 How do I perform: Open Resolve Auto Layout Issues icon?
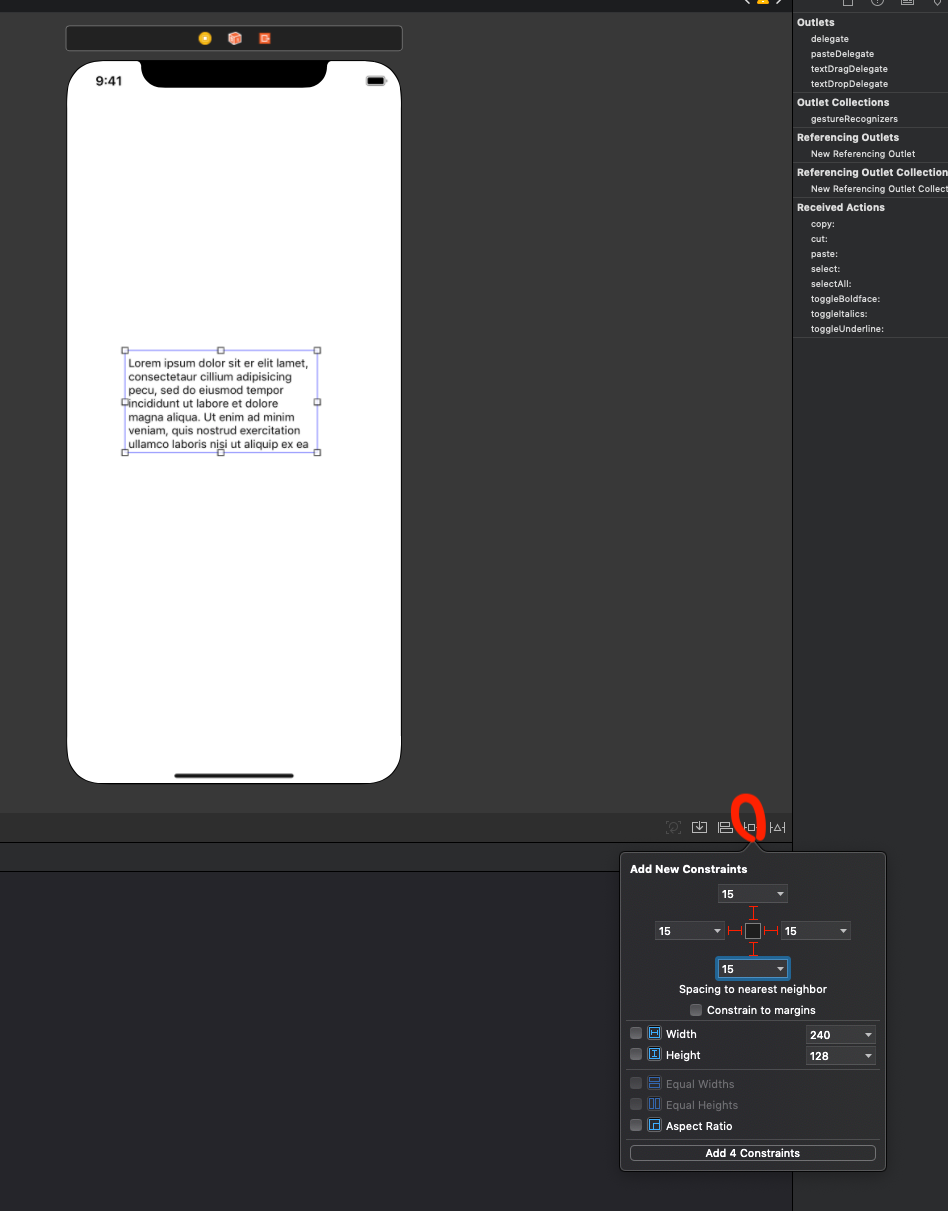(x=778, y=827)
